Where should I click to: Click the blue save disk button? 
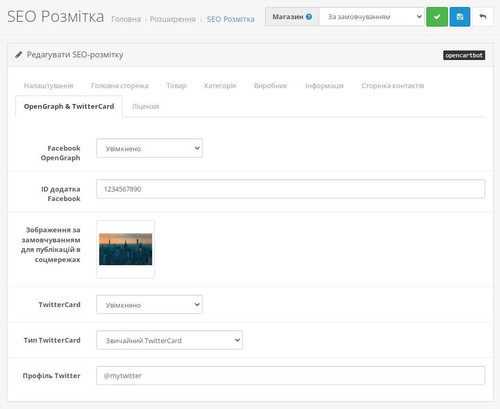pyautogui.click(x=460, y=17)
